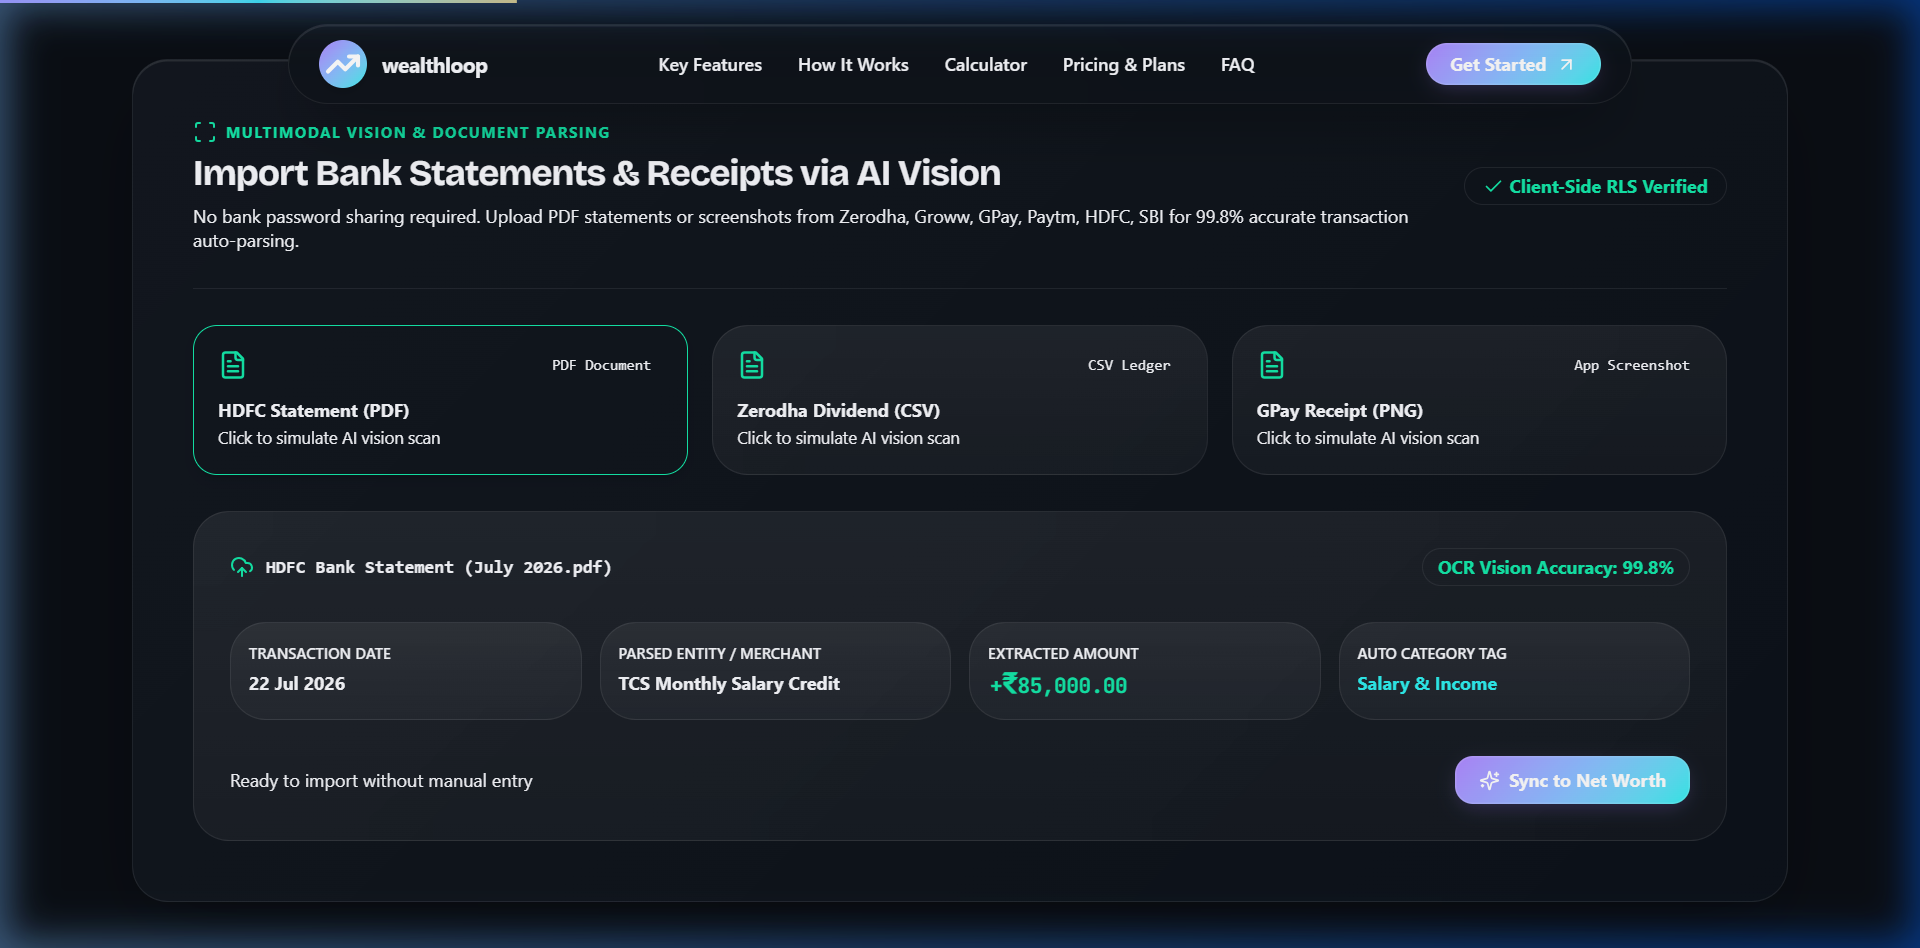The image size is (1920, 948).
Task: Click the document icon on HDFC Statement card
Action: tap(233, 365)
